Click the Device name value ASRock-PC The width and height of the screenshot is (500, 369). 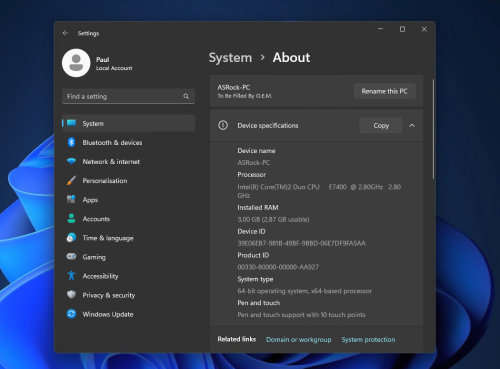[254, 163]
